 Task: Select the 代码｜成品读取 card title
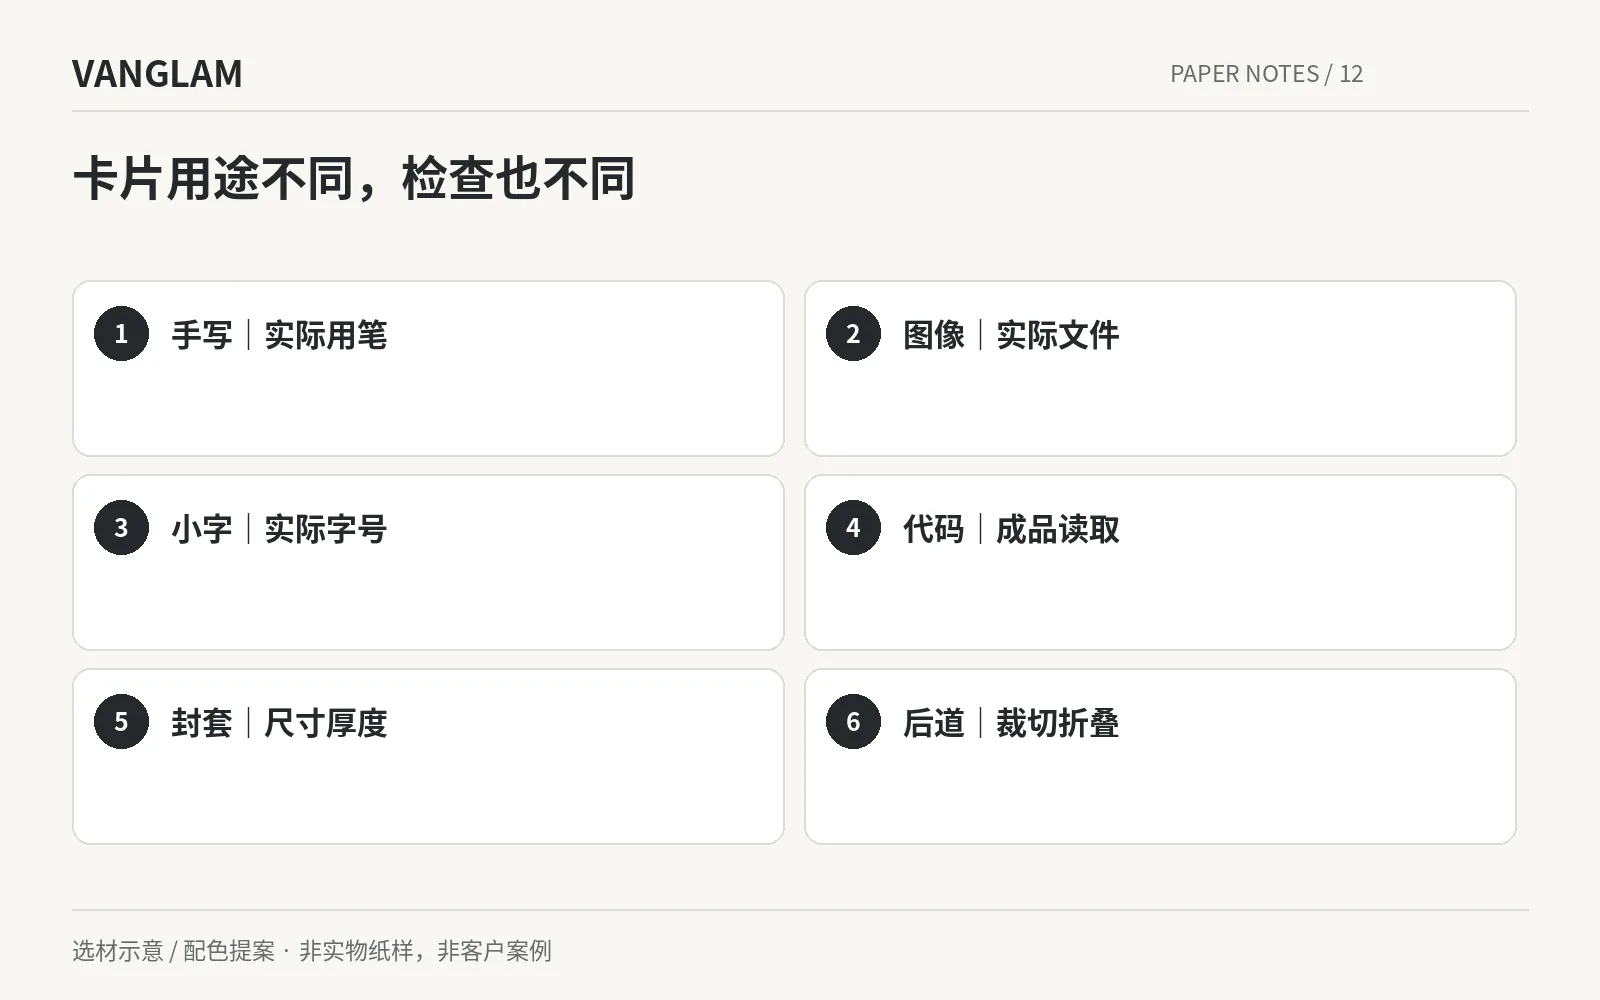[x=1011, y=529]
